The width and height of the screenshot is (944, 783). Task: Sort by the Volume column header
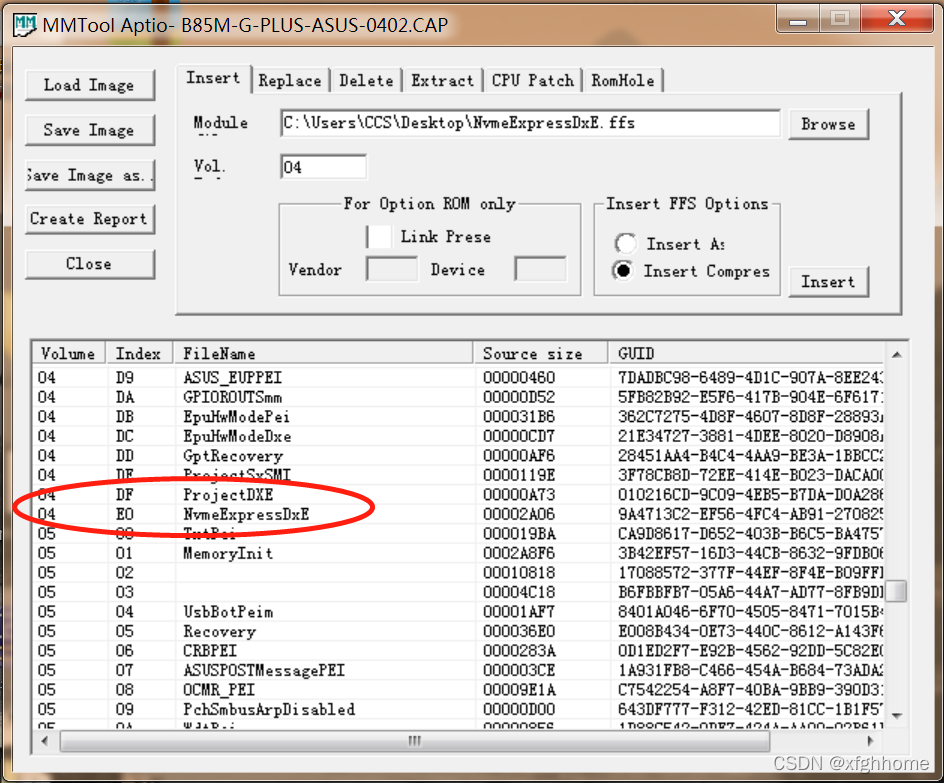pyautogui.click(x=69, y=353)
